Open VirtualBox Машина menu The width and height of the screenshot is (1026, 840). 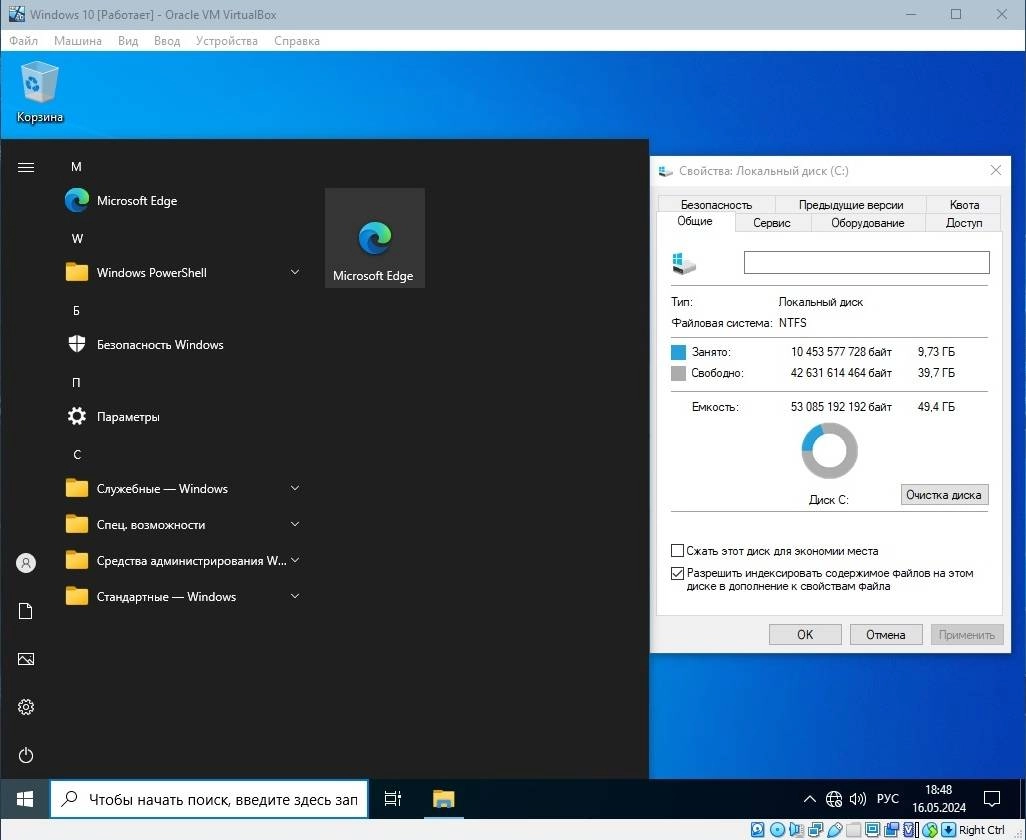click(78, 41)
